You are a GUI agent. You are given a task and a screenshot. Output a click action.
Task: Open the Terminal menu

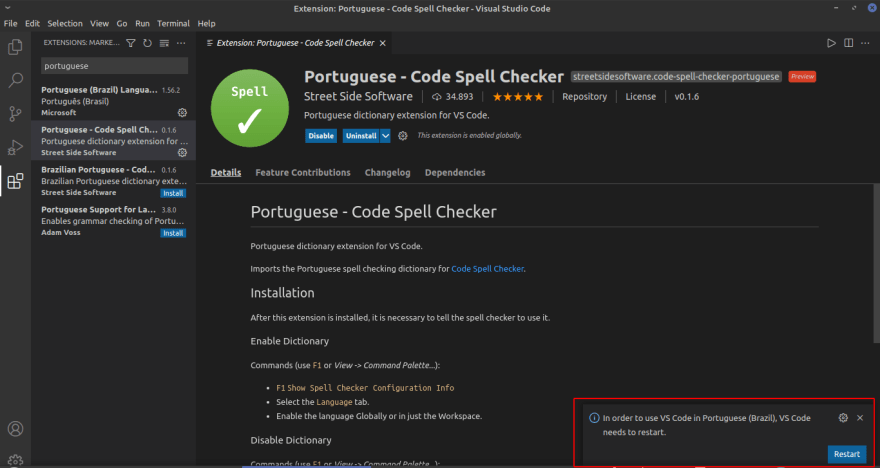(x=173, y=24)
